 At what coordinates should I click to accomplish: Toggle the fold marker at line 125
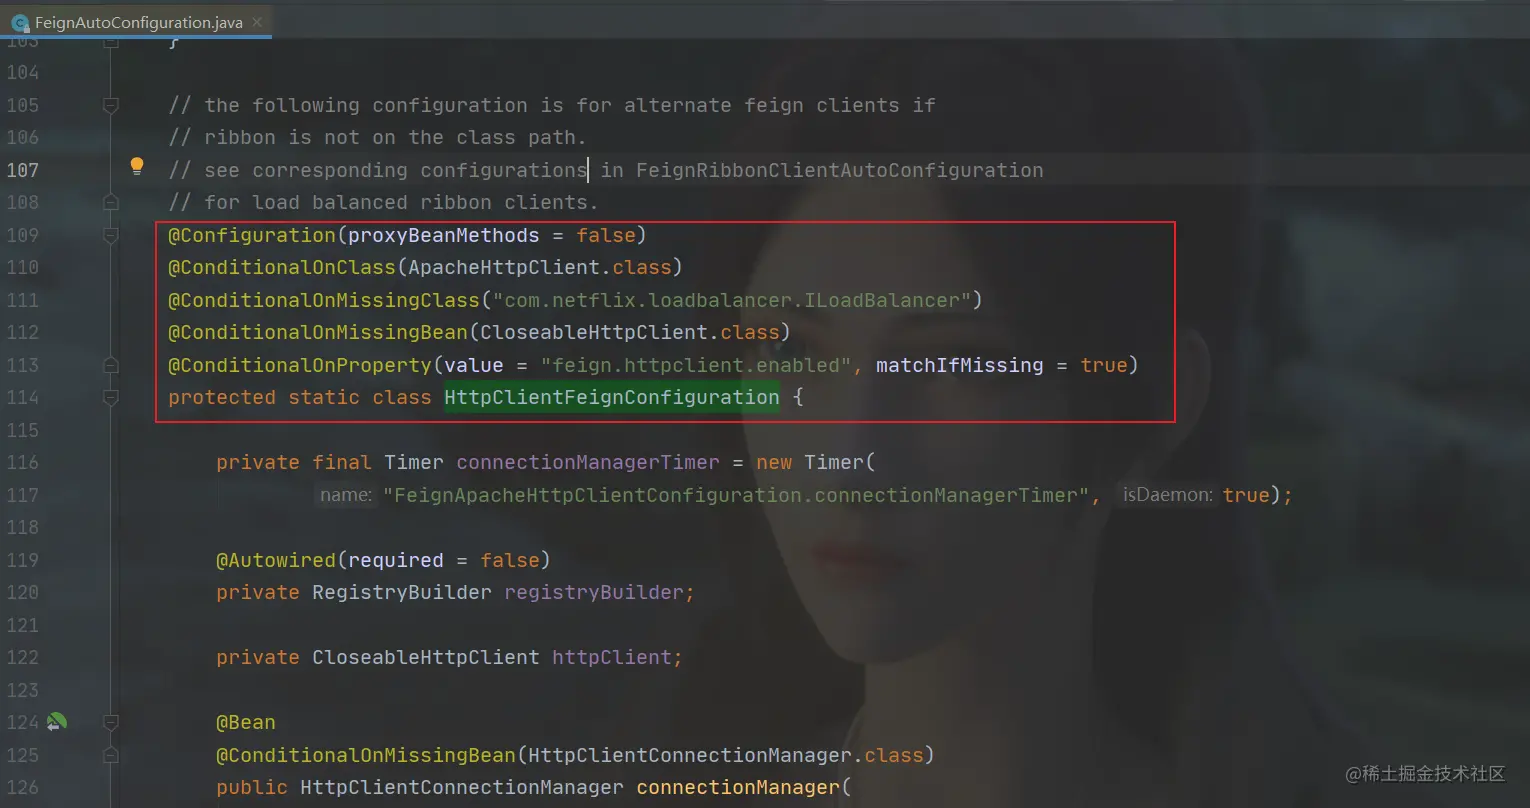coord(111,755)
